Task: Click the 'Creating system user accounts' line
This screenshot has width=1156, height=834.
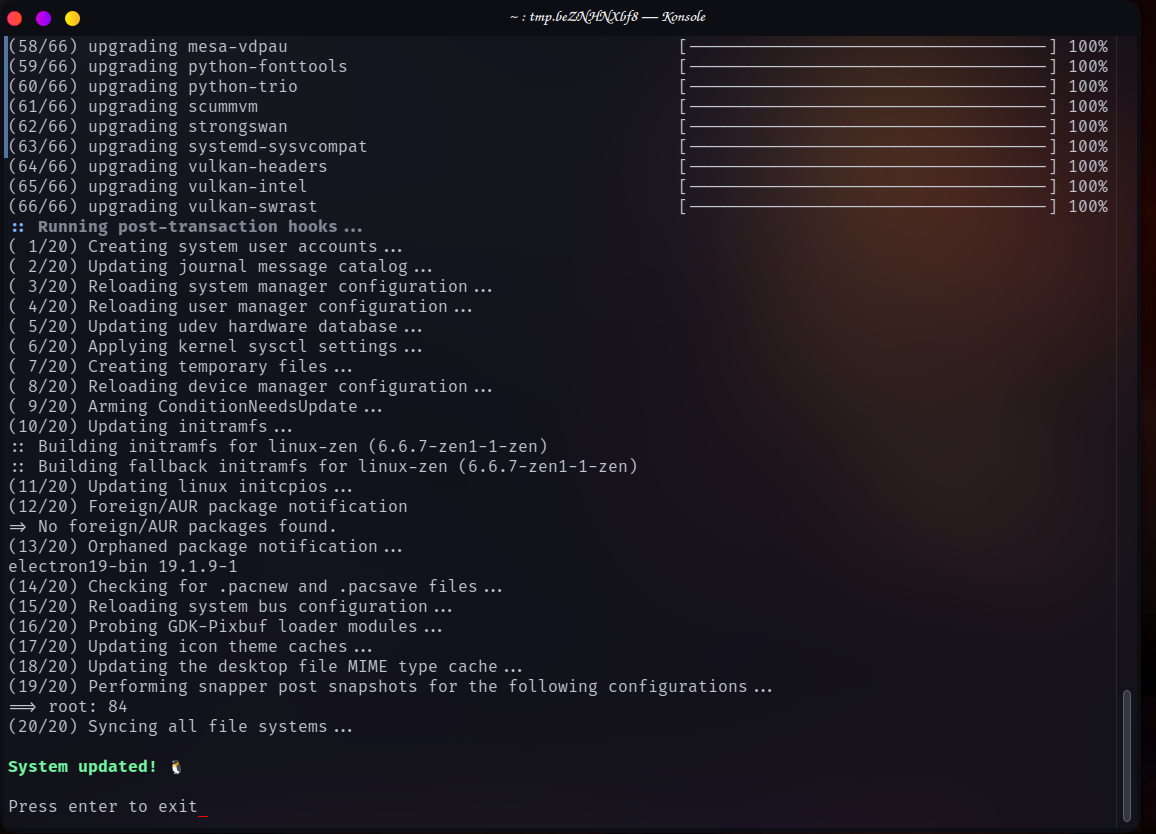Action: (206, 246)
